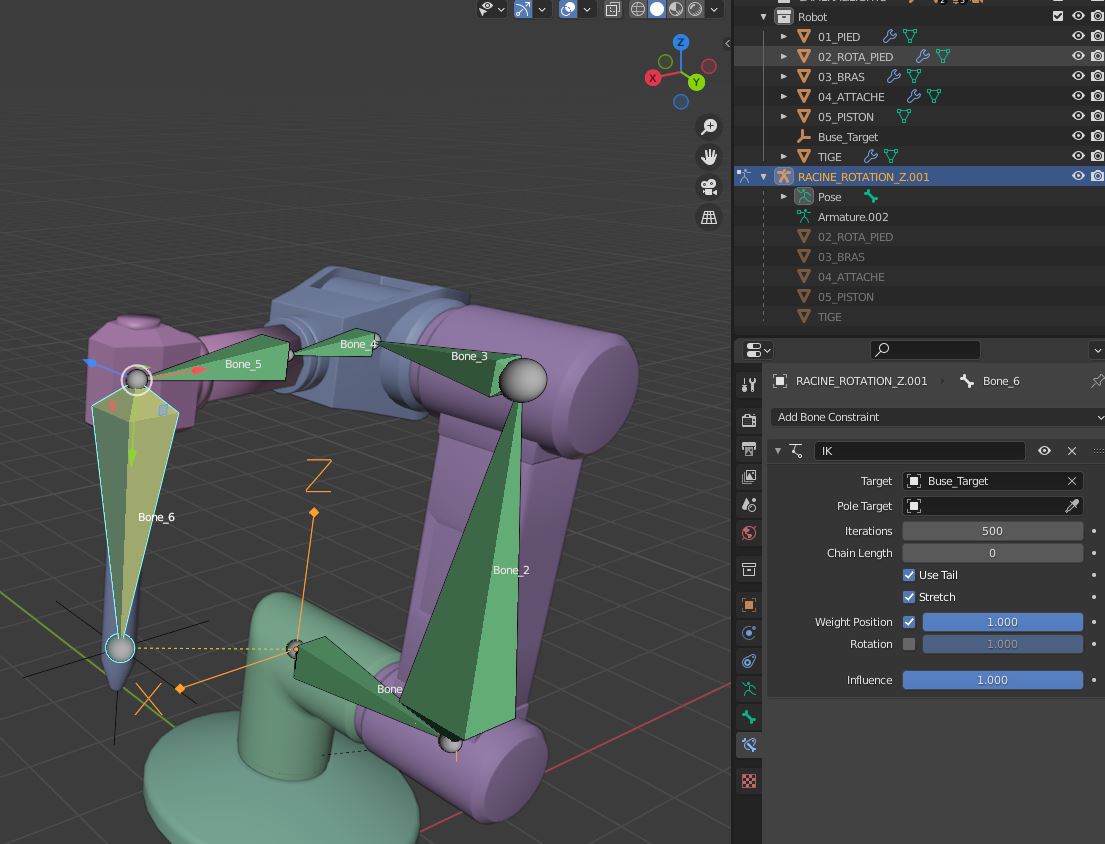Image resolution: width=1105 pixels, height=844 pixels.
Task: Switch perspective/orthographic with the grid icon
Action: 709,217
